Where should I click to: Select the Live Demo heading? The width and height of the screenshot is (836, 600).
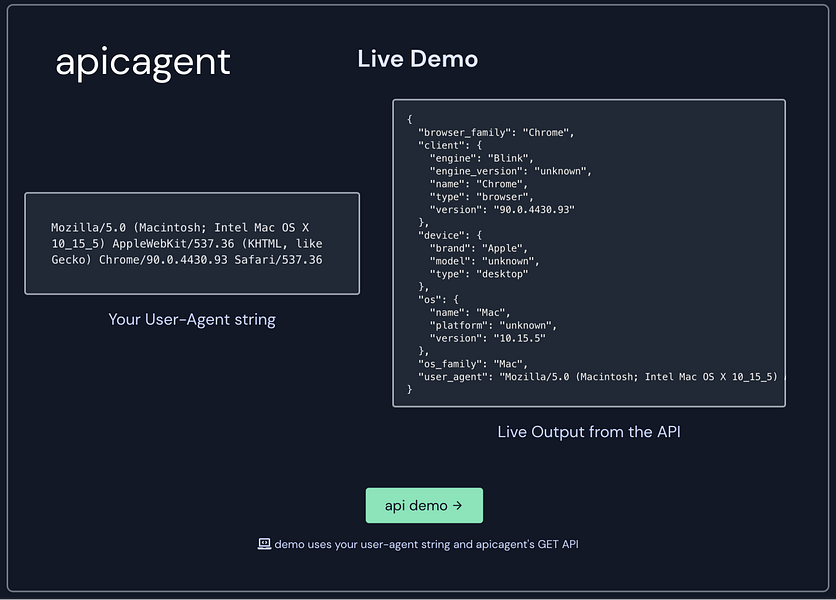click(x=417, y=59)
